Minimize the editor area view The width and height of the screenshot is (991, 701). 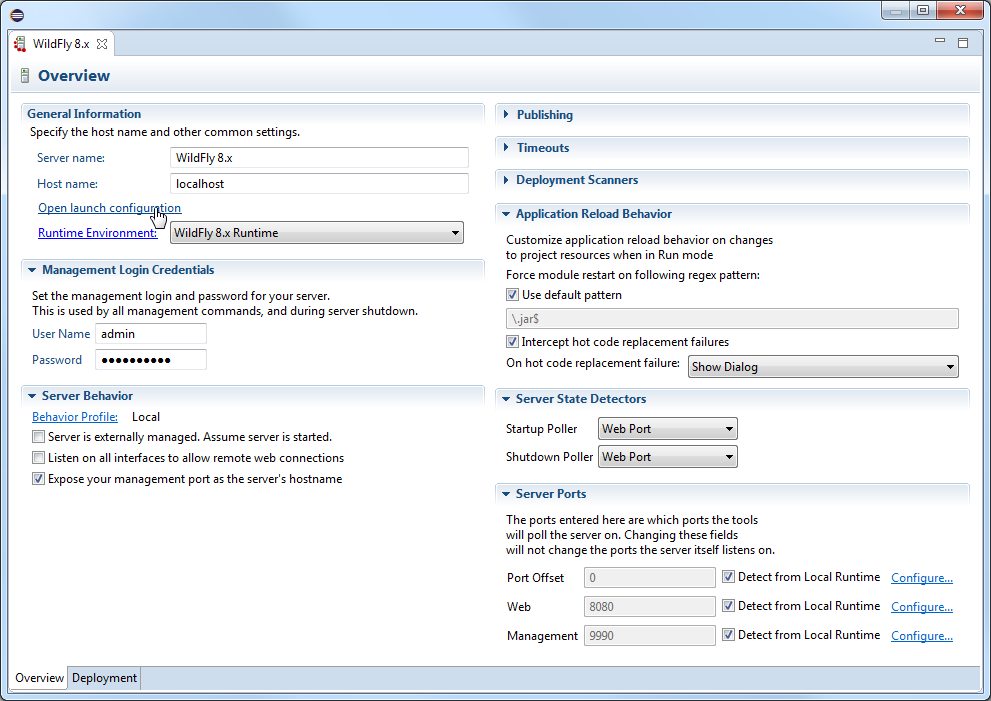click(x=940, y=42)
